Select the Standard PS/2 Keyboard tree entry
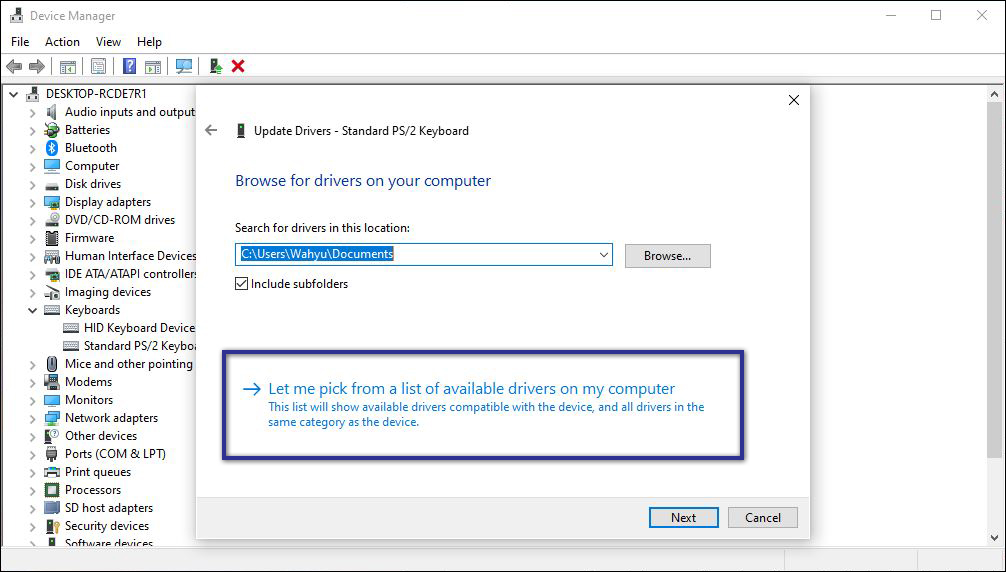The image size is (1006, 572). 139,346
